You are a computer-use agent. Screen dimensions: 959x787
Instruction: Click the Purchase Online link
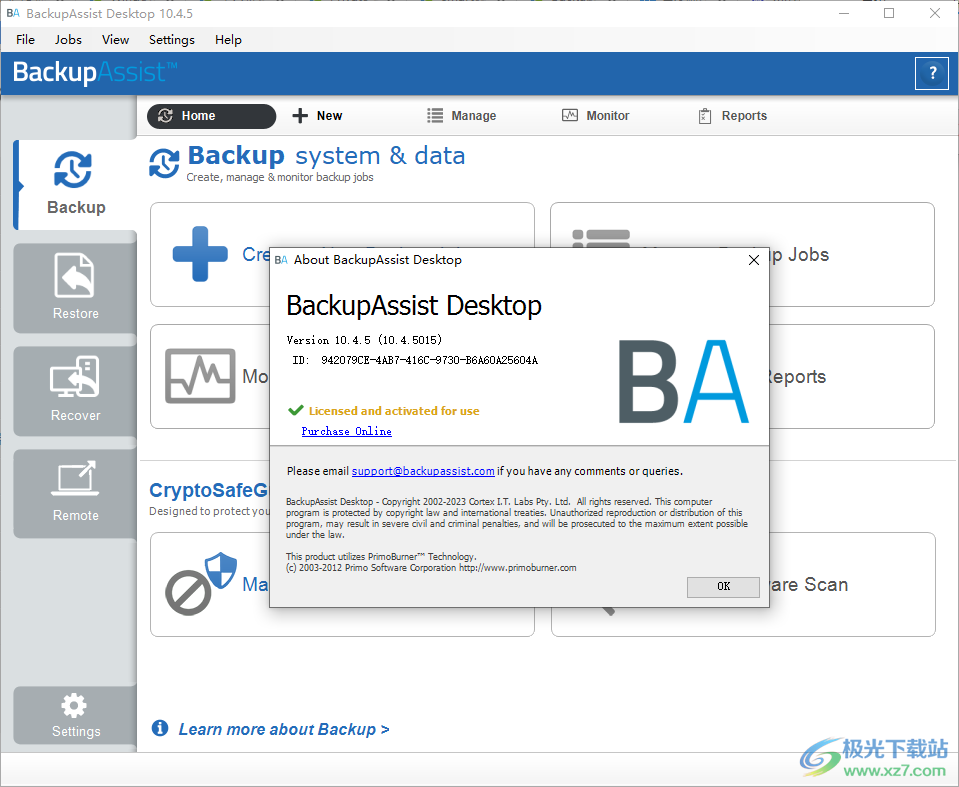coord(346,431)
